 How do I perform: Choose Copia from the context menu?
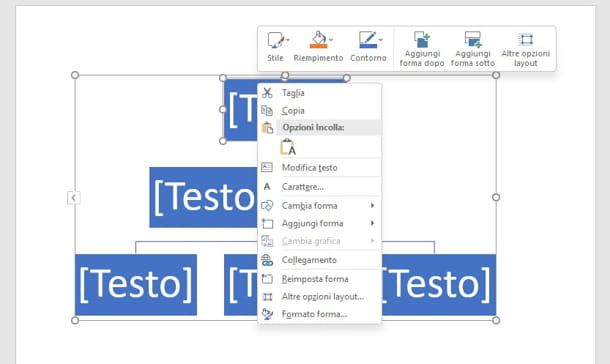coord(319,110)
